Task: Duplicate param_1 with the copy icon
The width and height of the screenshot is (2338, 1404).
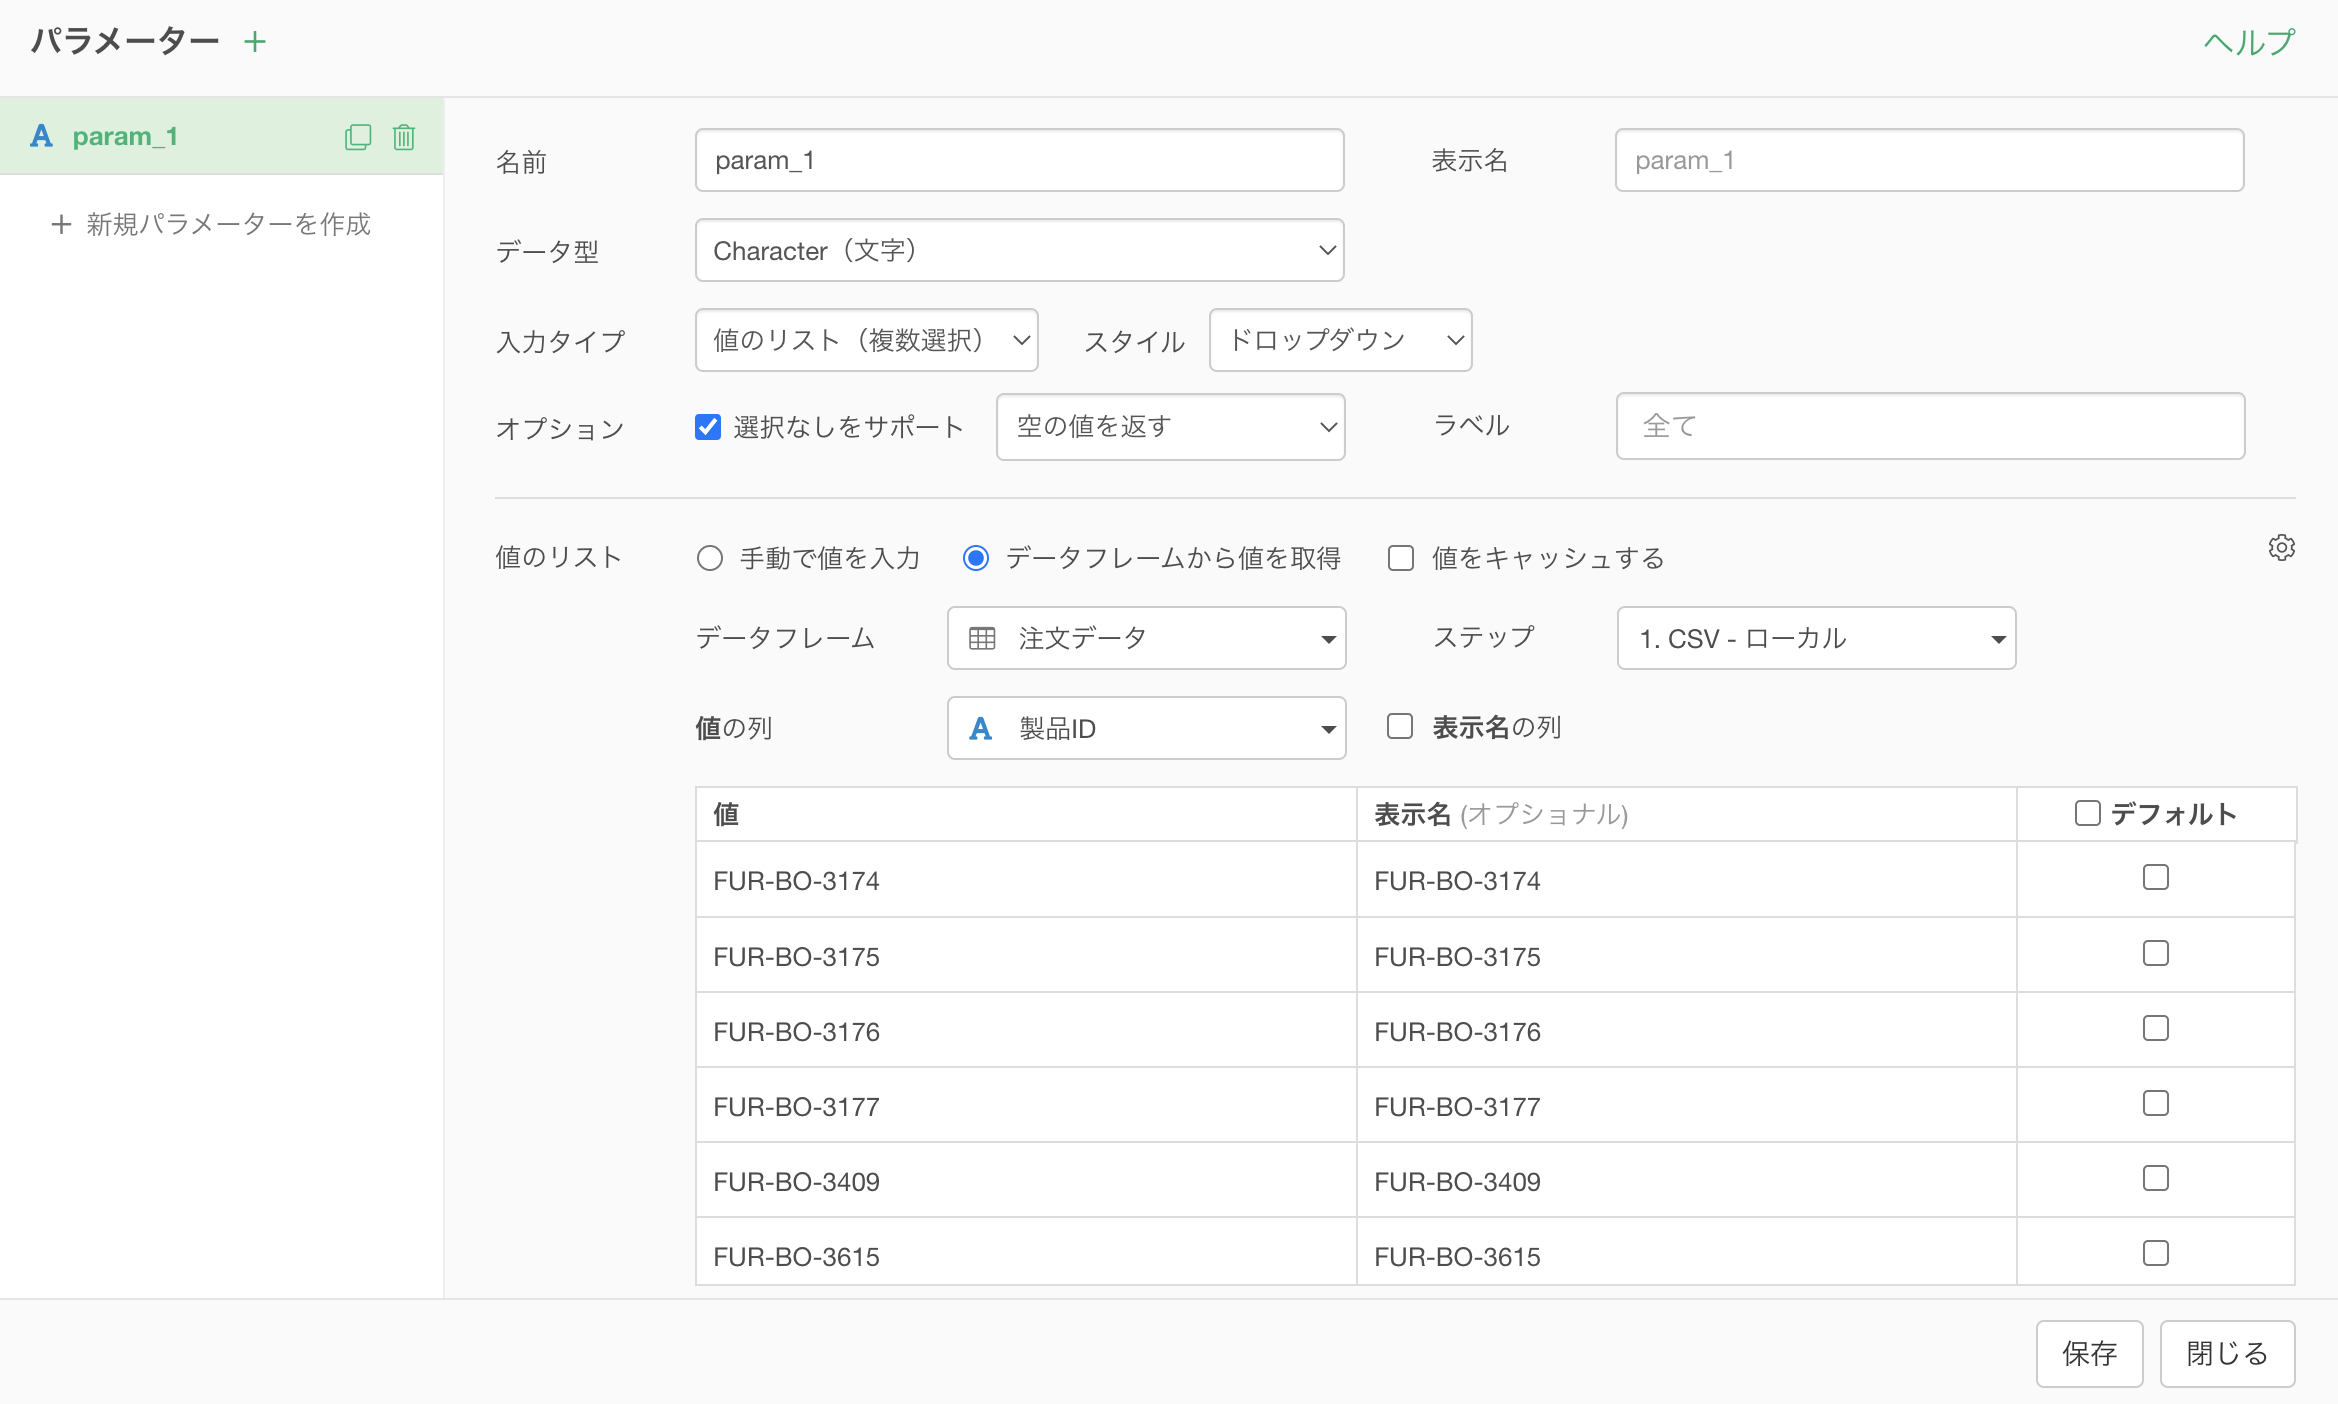Action: coord(357,137)
